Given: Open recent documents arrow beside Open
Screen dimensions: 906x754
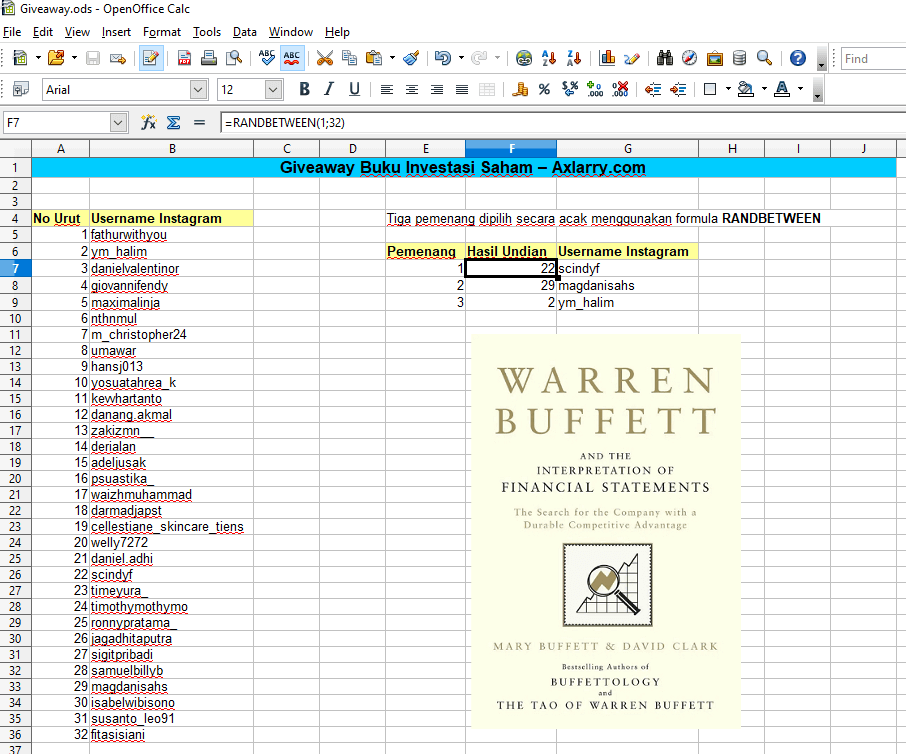Looking at the screenshot, I should [x=75, y=58].
